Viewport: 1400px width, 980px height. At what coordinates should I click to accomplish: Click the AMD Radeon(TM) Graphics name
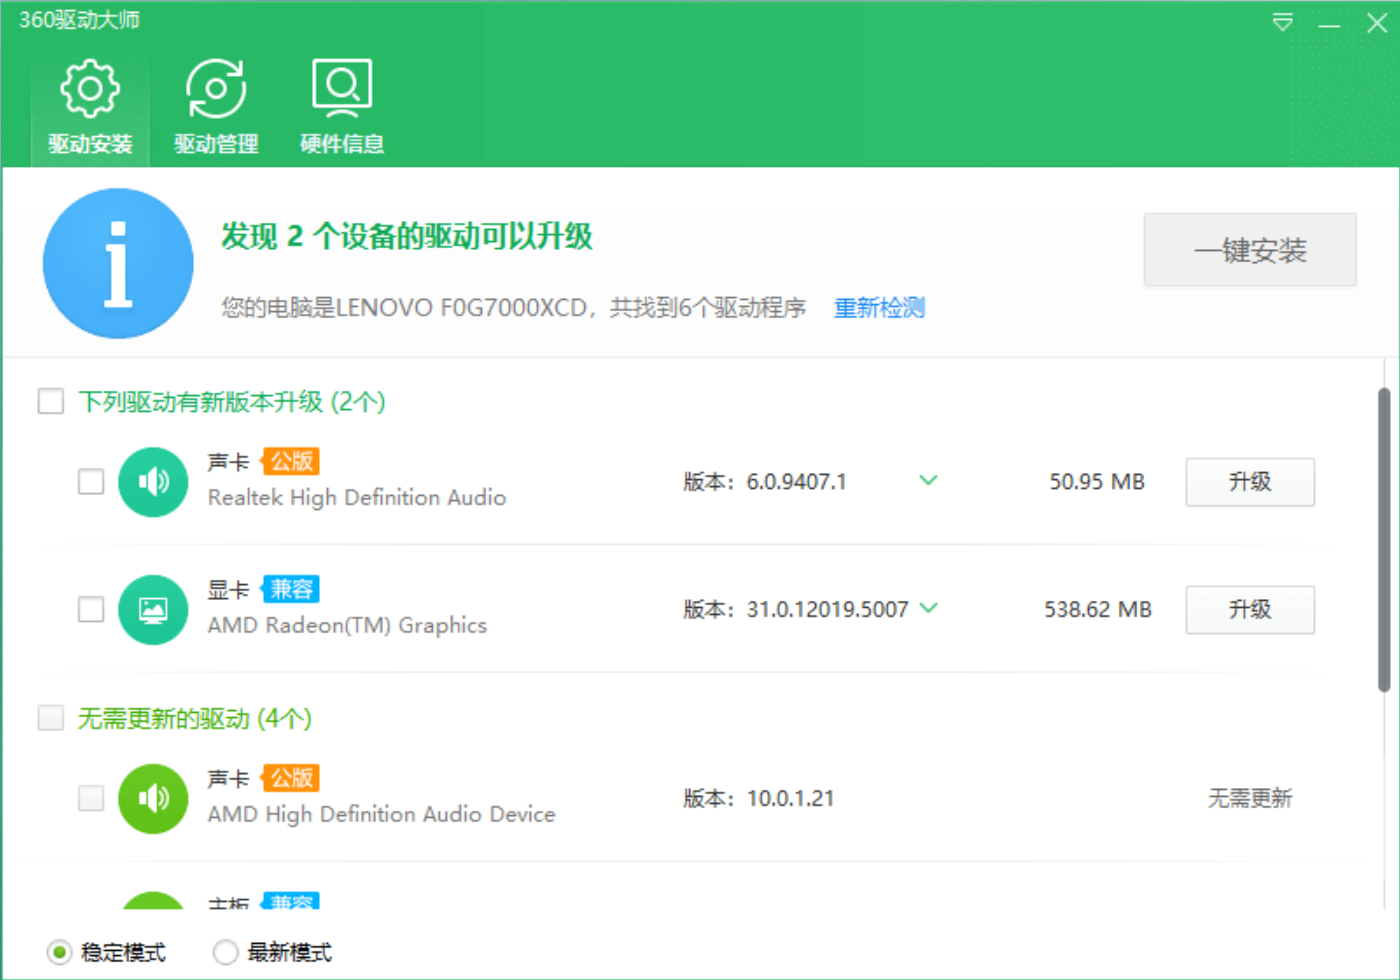pyautogui.click(x=347, y=625)
